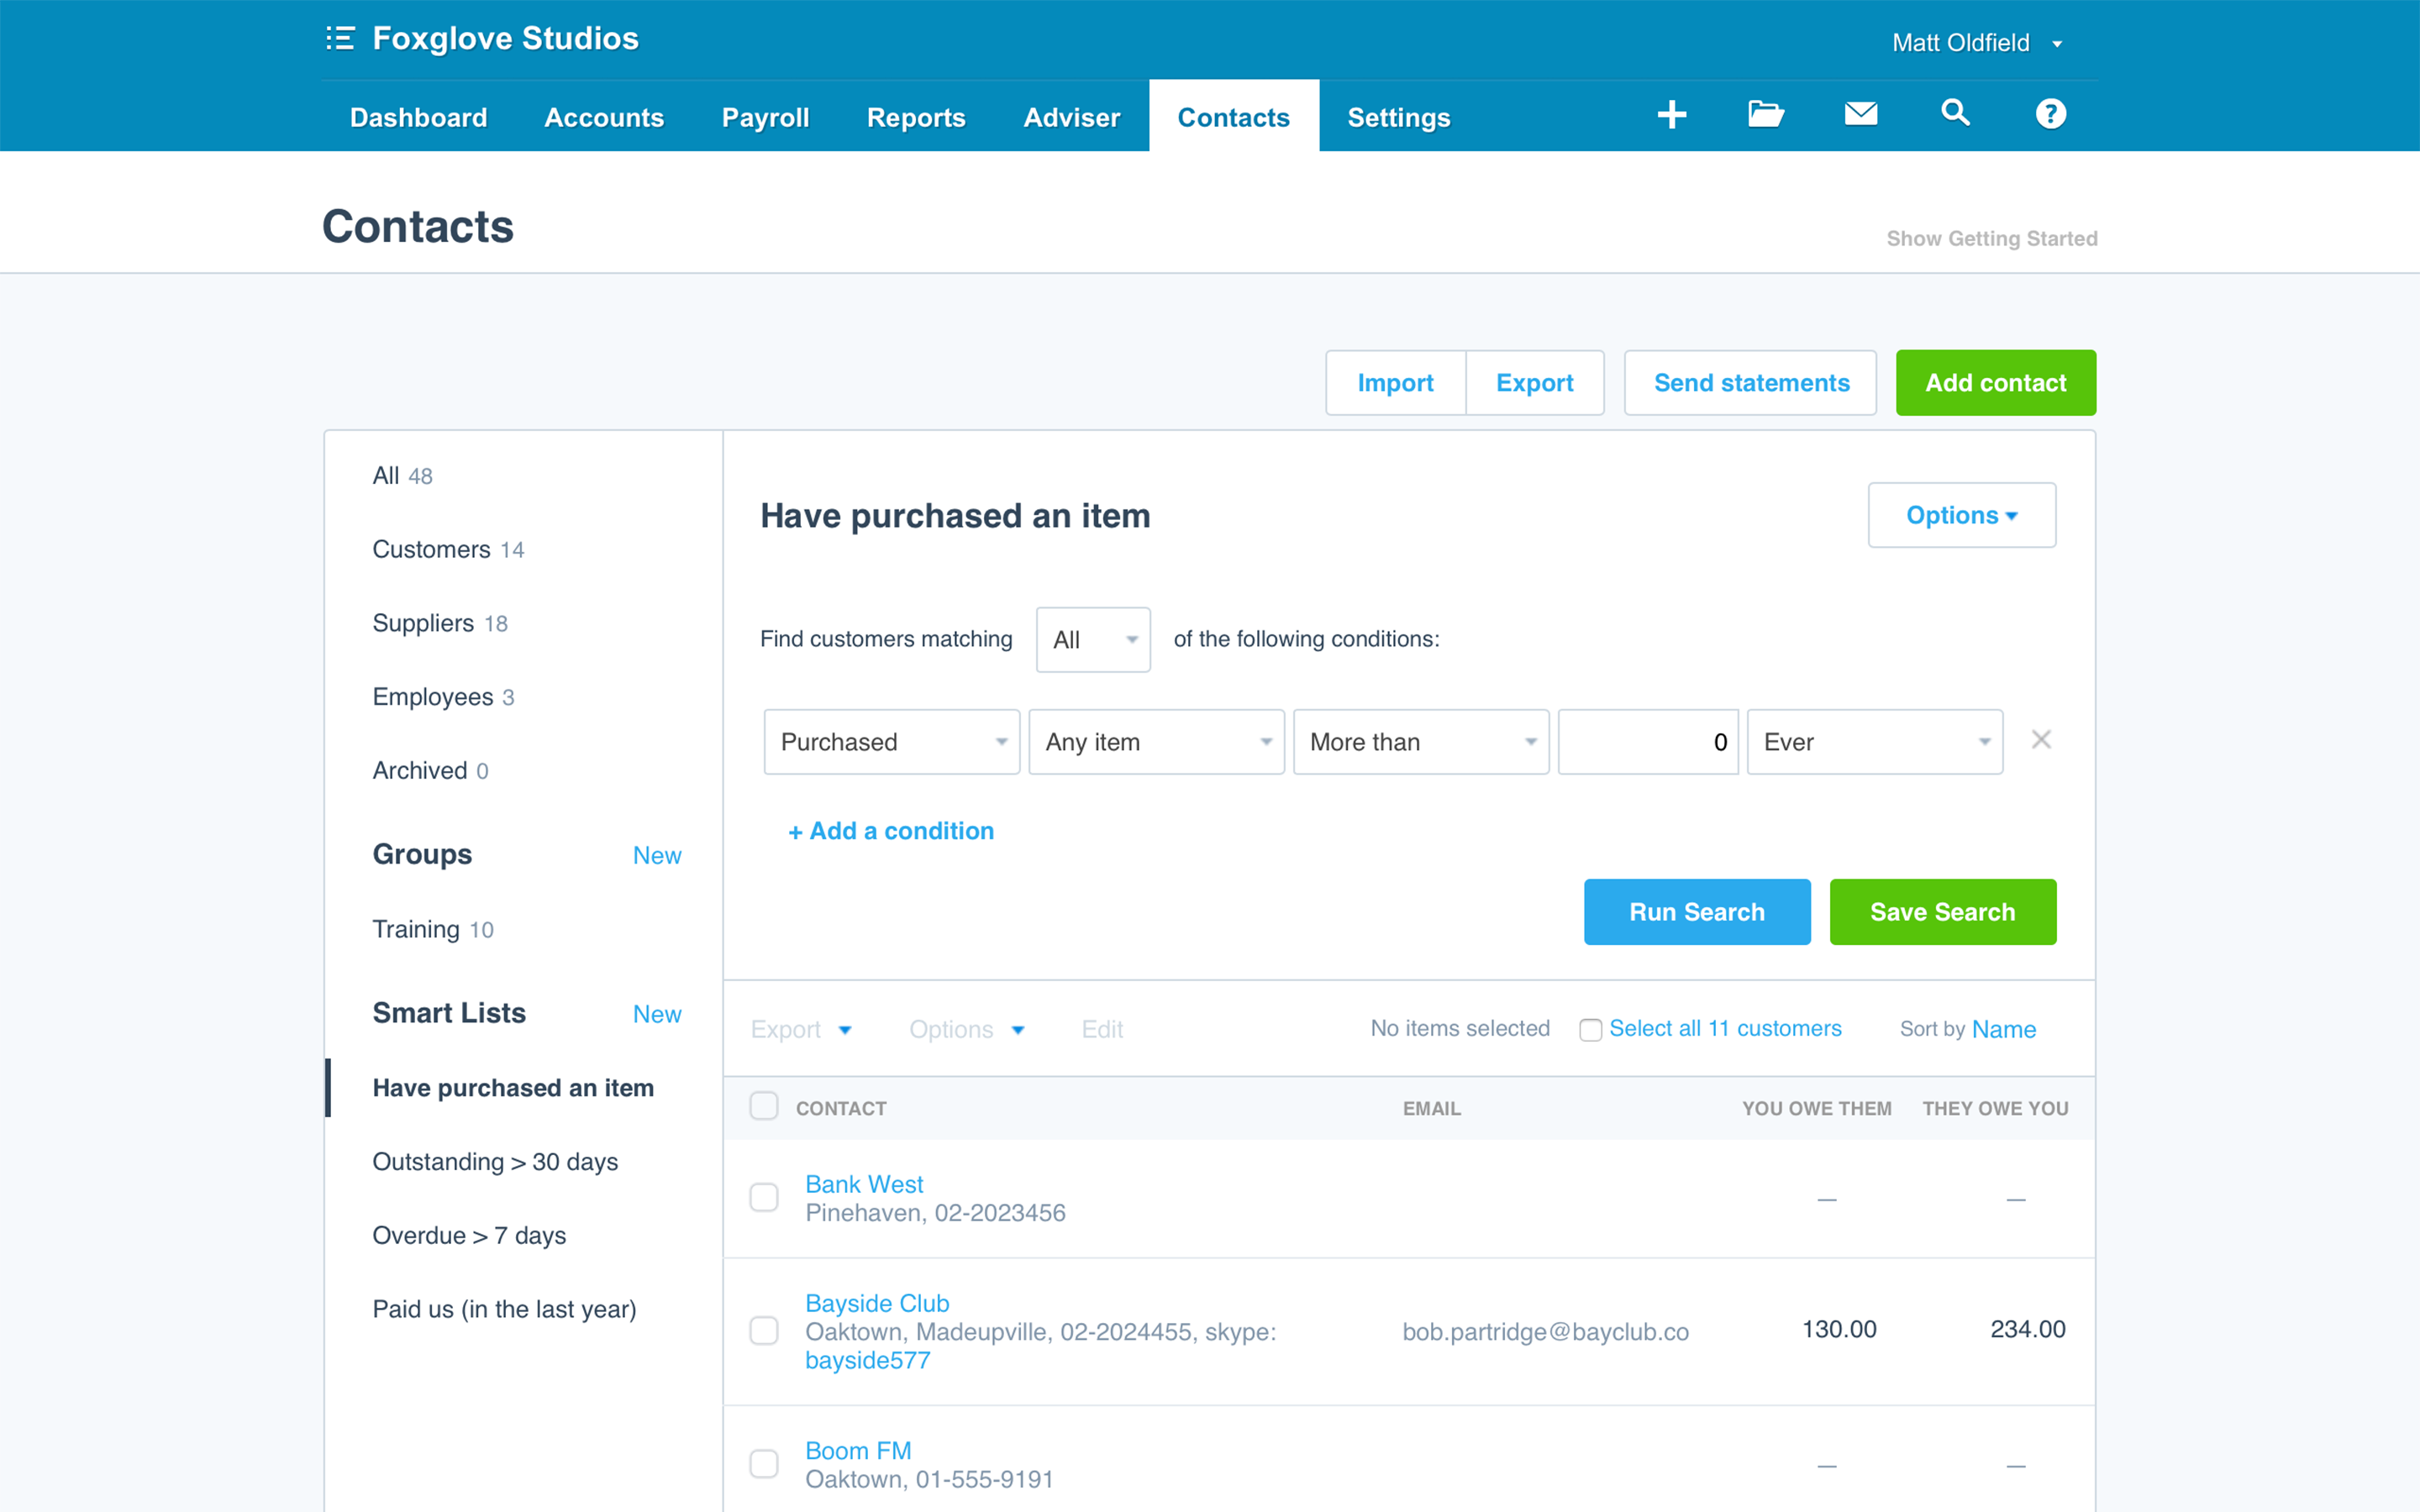Image resolution: width=2420 pixels, height=1512 pixels.
Task: Click the Run Search button
Action: pyautogui.click(x=1697, y=911)
